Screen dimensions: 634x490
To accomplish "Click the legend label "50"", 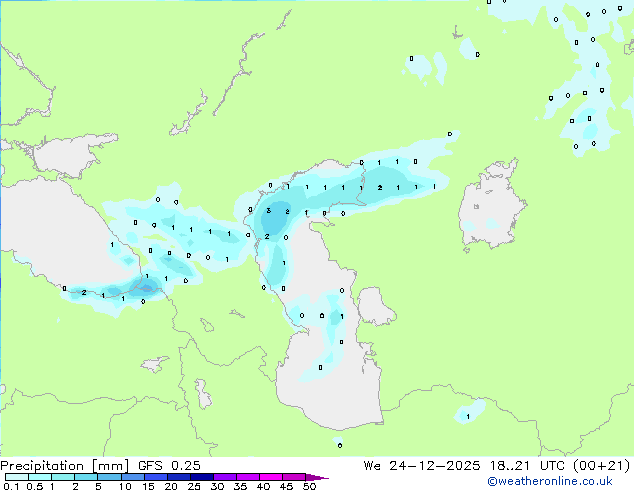I will pos(309,486).
